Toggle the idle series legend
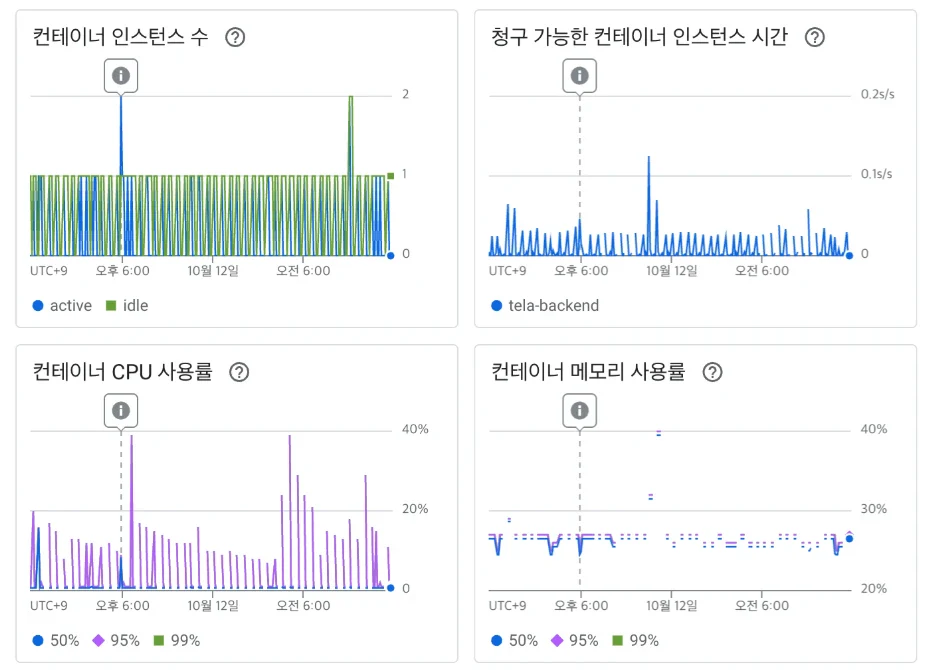 point(127,305)
